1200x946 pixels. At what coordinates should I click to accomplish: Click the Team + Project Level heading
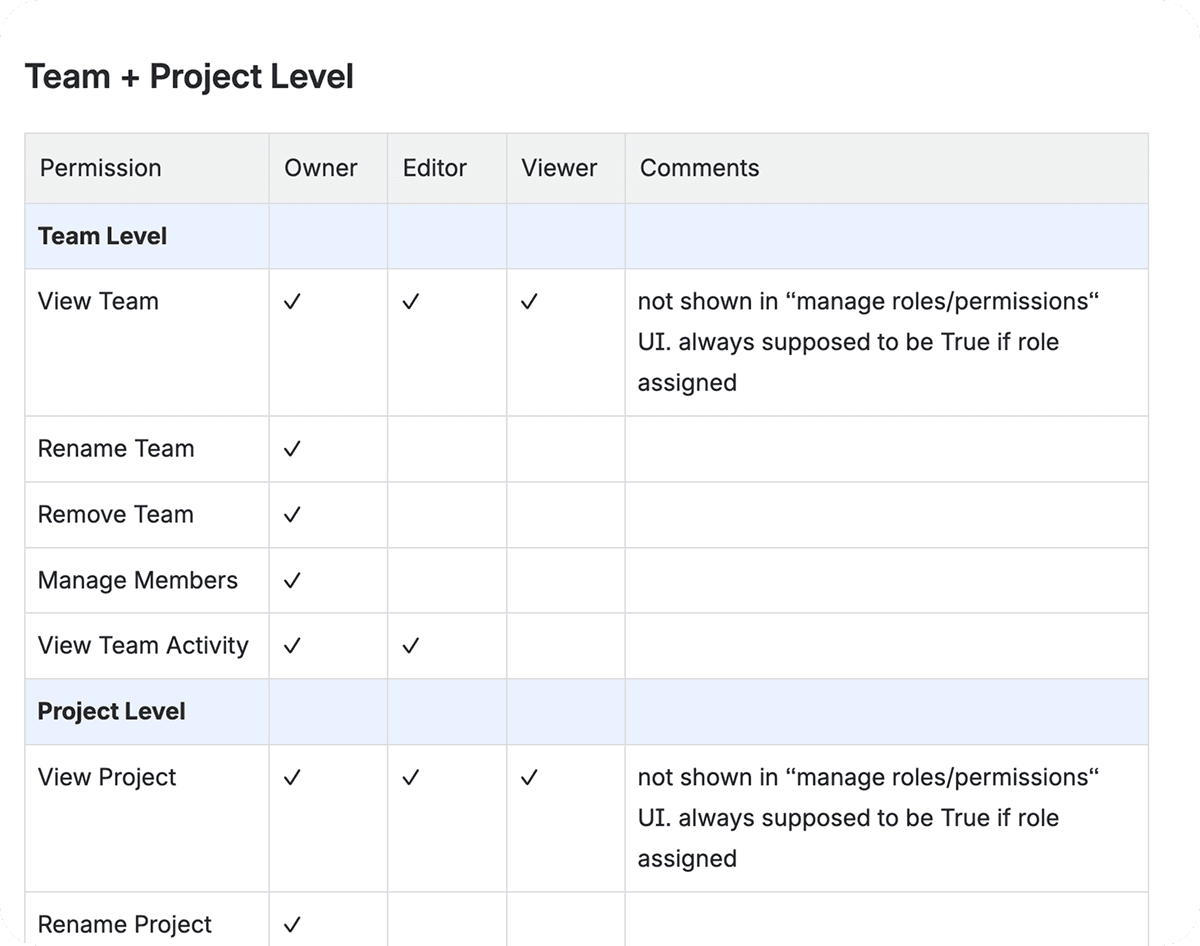click(189, 76)
